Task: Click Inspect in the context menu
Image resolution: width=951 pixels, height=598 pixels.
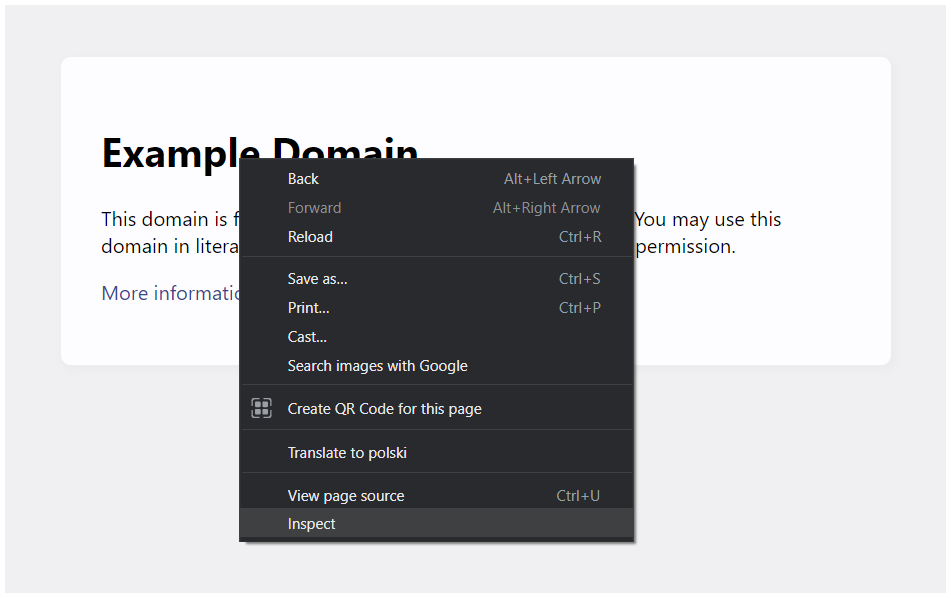Action: pyautogui.click(x=436, y=523)
